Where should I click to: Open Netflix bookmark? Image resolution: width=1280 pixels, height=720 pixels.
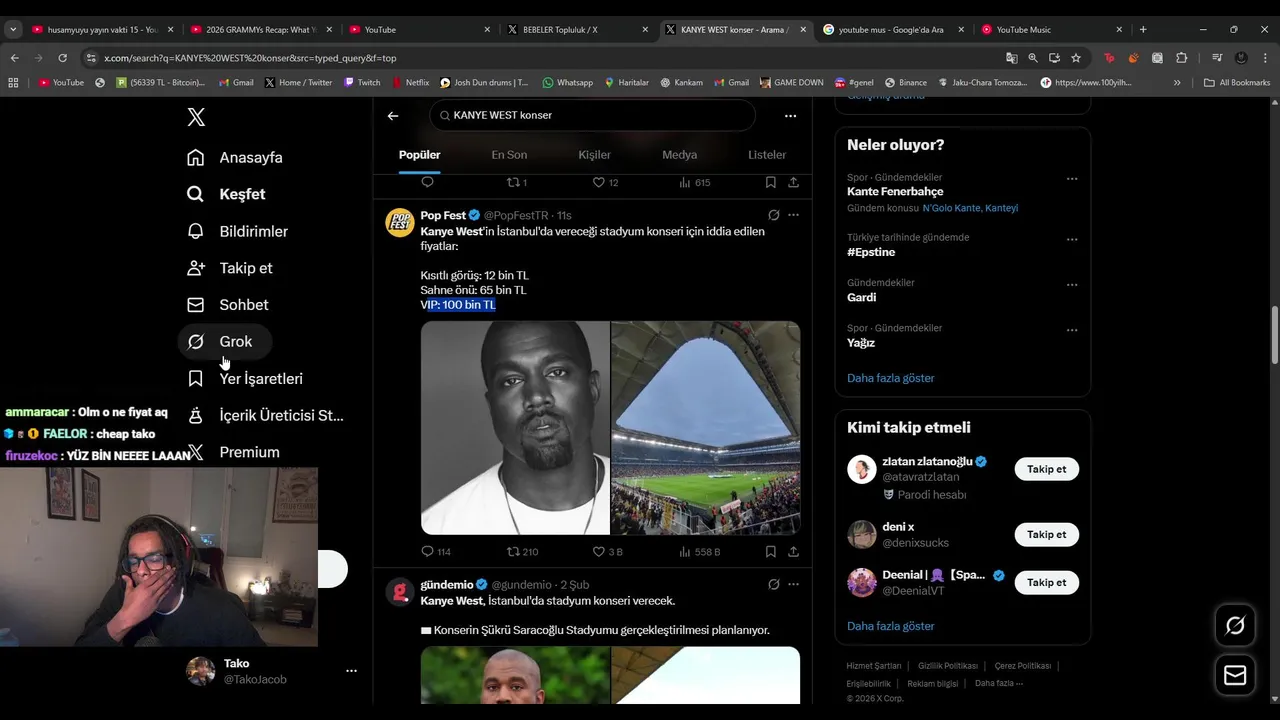point(411,82)
